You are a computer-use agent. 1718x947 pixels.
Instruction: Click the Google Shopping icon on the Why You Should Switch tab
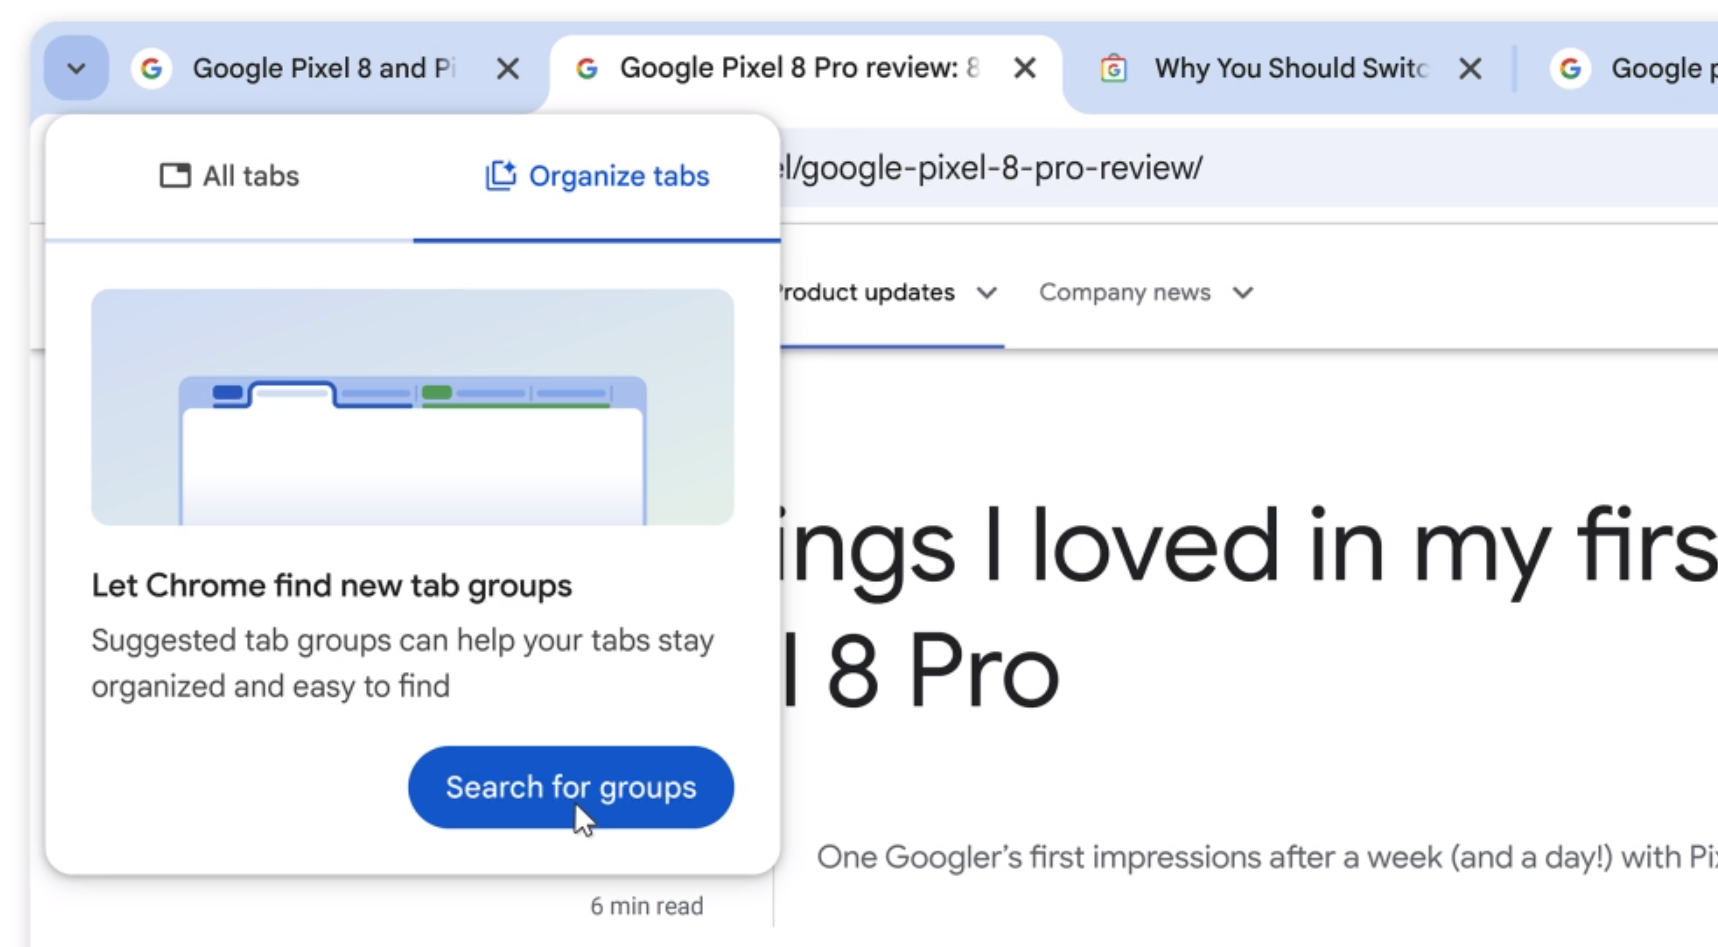(1114, 68)
